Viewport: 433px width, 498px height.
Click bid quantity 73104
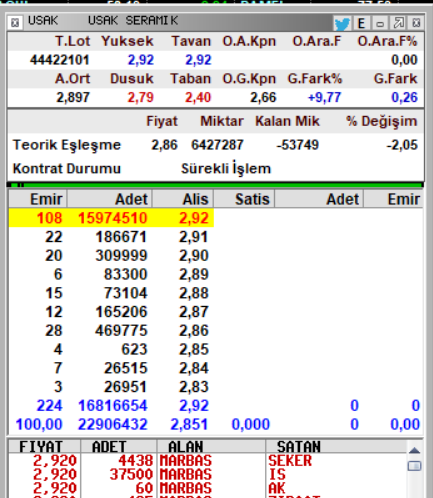125,293
